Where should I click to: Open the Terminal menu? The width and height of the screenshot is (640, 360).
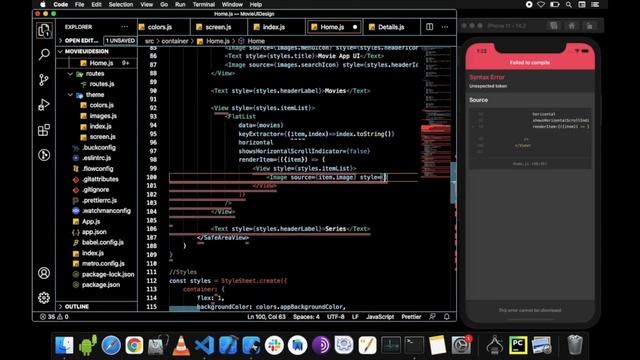[x=204, y=4]
